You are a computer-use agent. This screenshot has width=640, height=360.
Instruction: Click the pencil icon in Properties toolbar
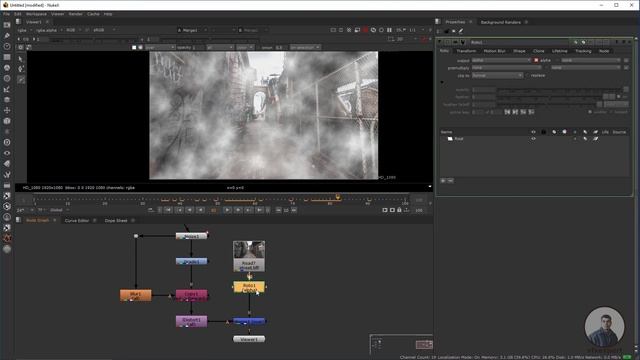tap(461, 31)
